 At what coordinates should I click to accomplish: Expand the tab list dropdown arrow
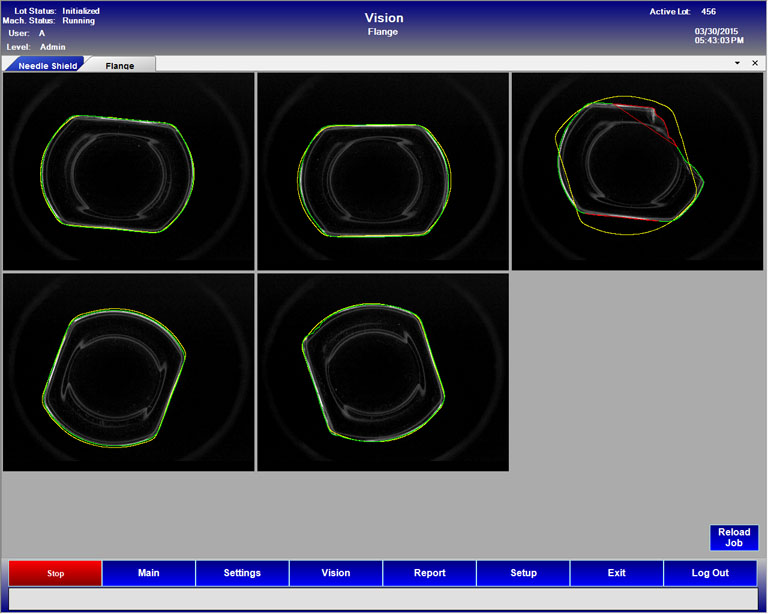737,63
